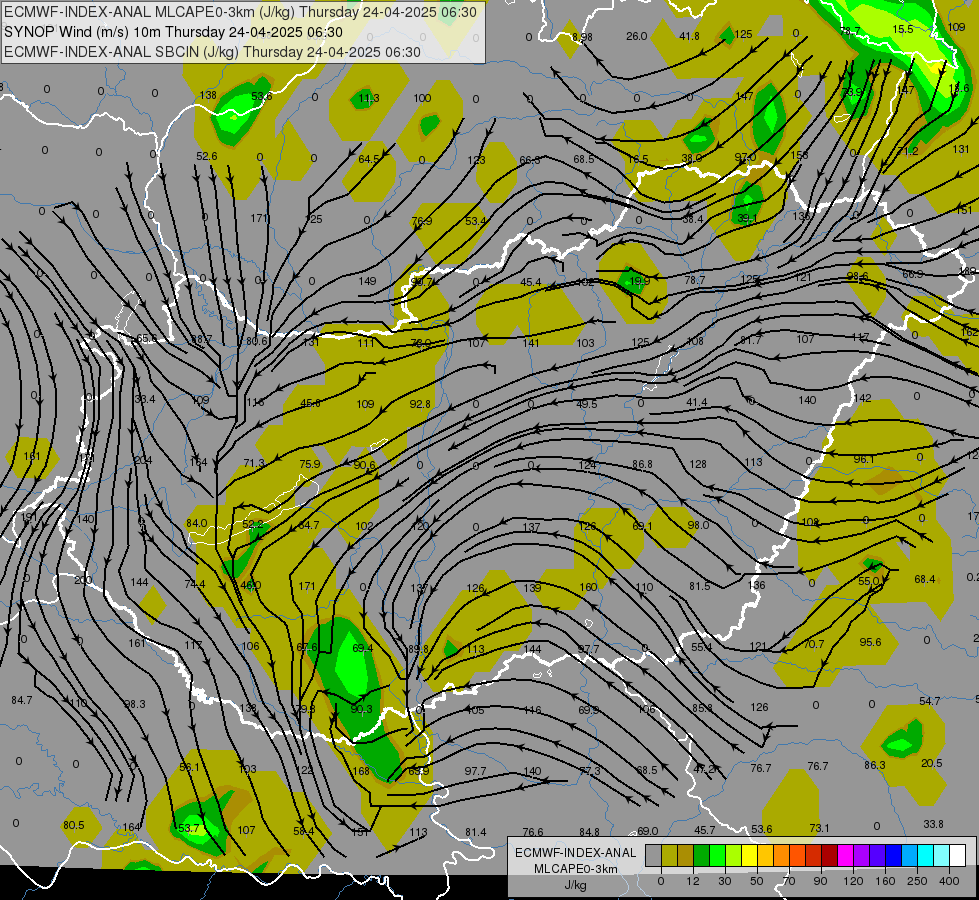Click the dark red legend swatch
The image size is (979, 900).
(x=829, y=855)
